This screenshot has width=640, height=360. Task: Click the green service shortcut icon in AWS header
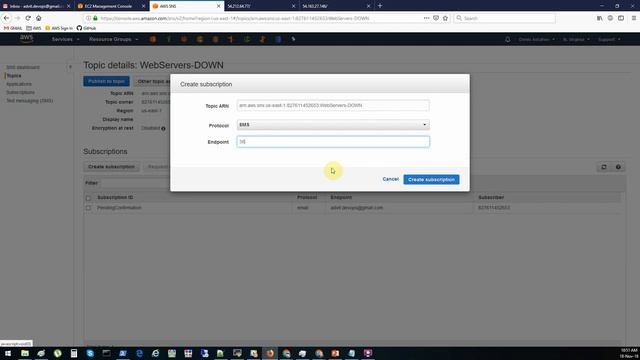coord(247,39)
